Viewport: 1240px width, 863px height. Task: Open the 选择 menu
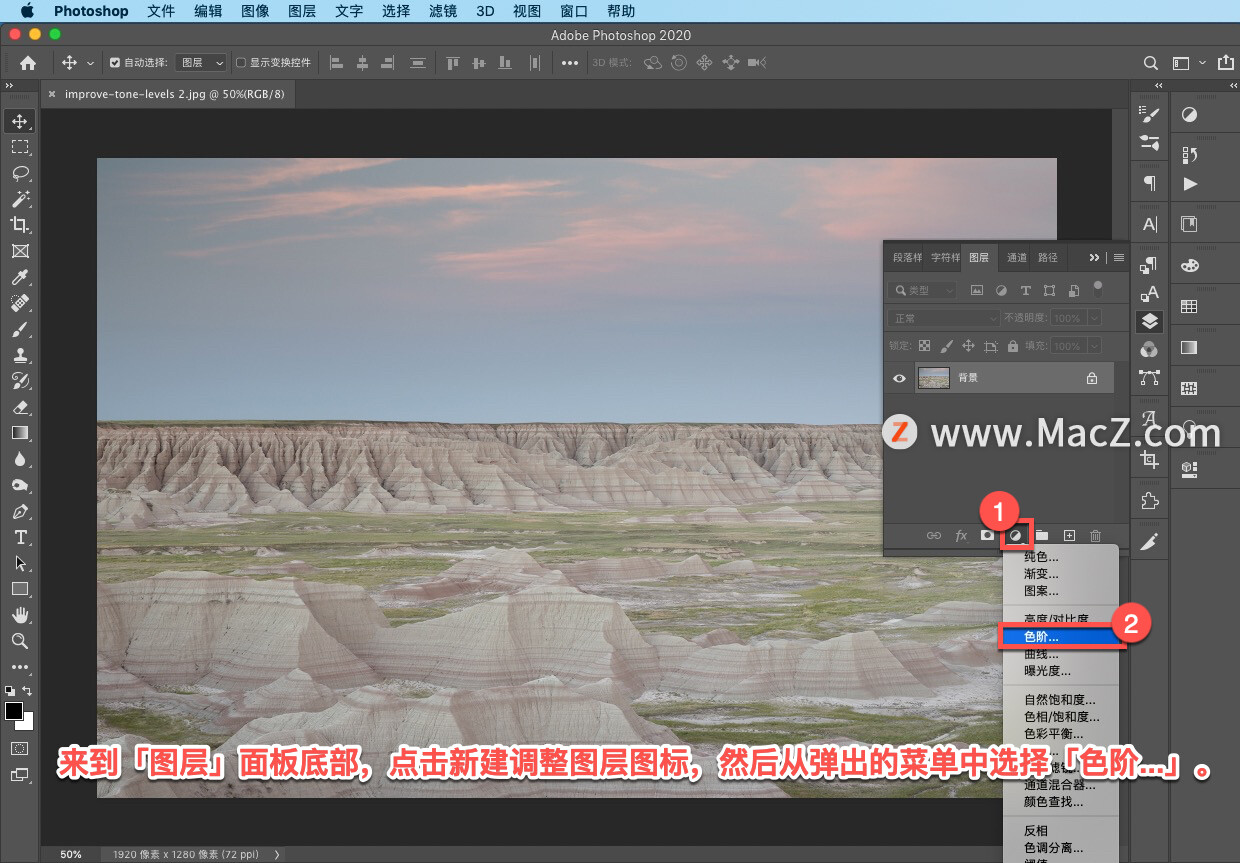396,11
